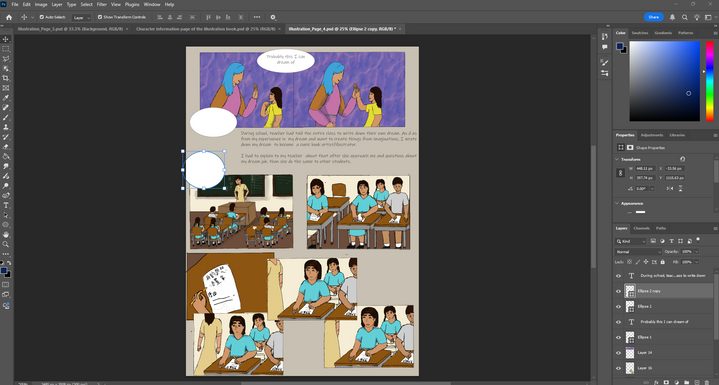Select the Ellipse 1 layer name

(x=644, y=337)
